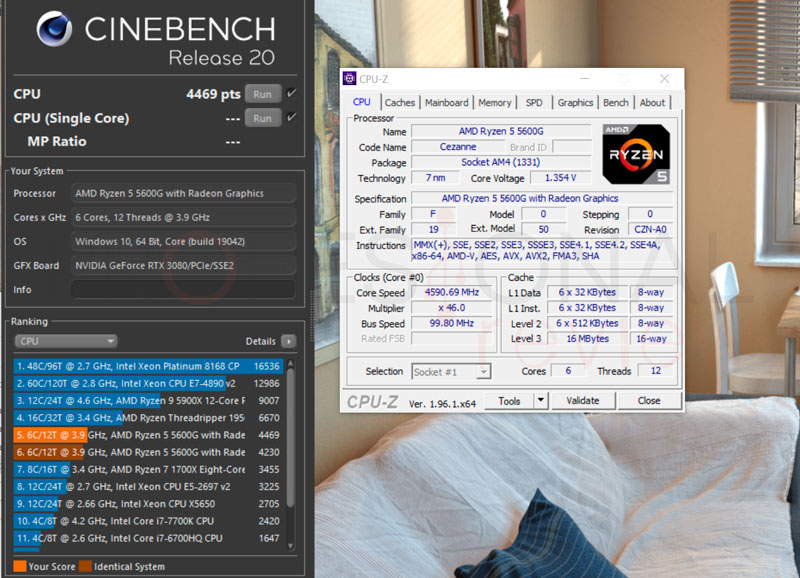Open the Graphics tab

(x=575, y=103)
